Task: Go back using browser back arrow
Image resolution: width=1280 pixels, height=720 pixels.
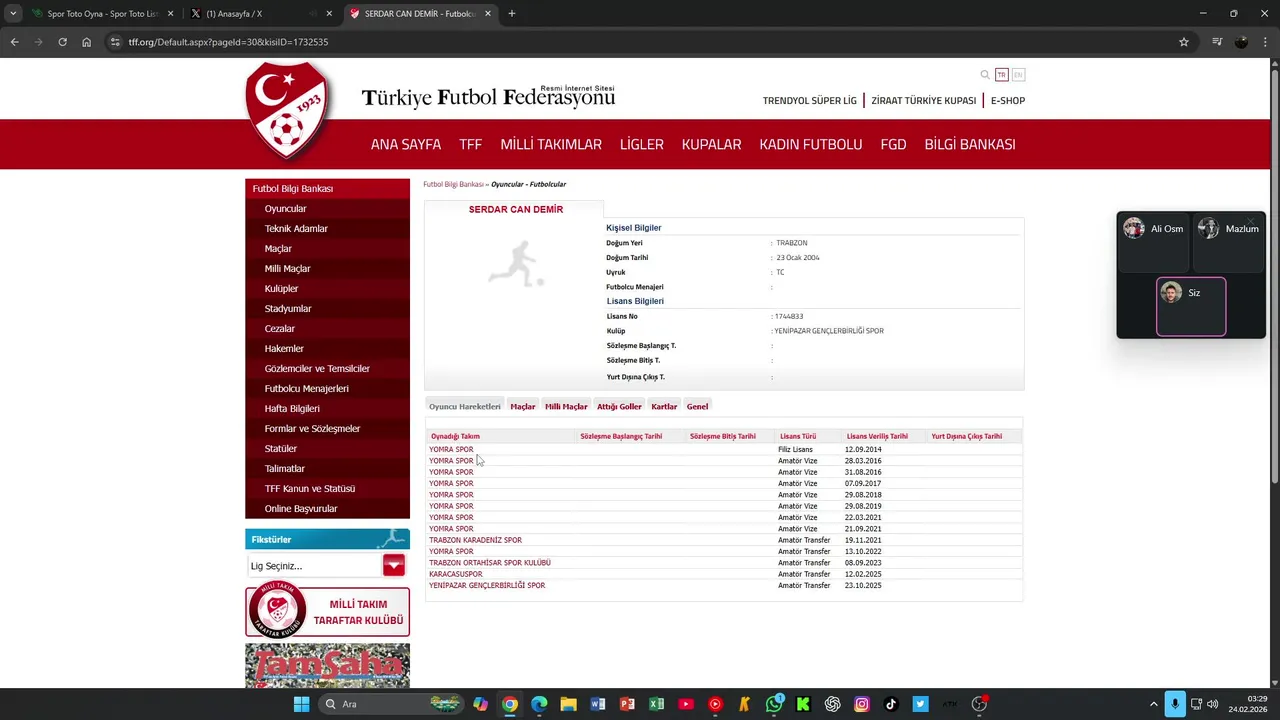Action: [x=14, y=42]
